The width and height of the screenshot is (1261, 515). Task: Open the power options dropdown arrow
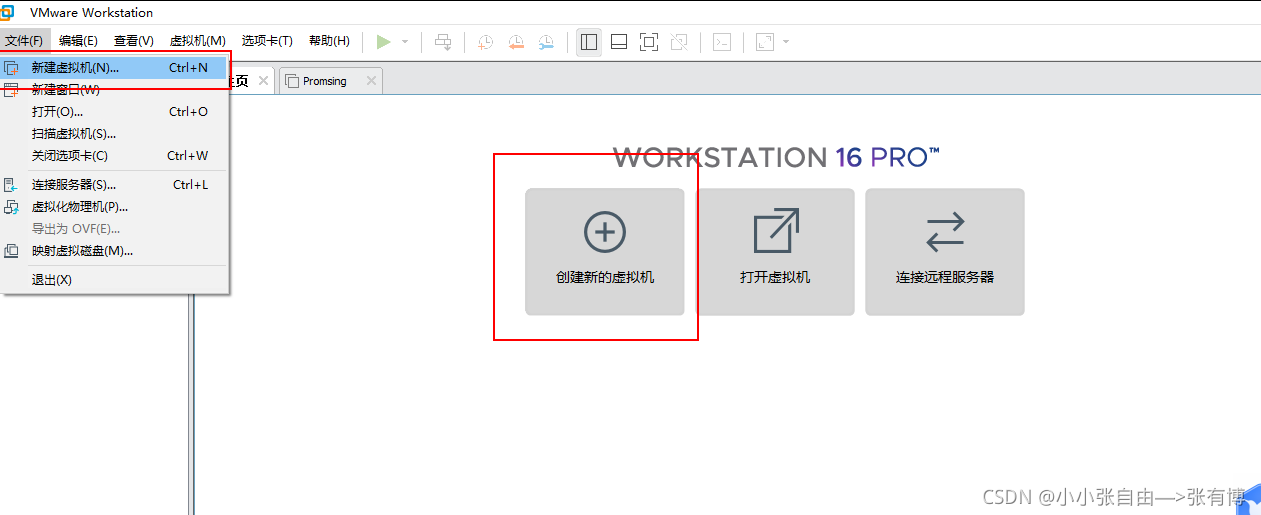point(405,42)
